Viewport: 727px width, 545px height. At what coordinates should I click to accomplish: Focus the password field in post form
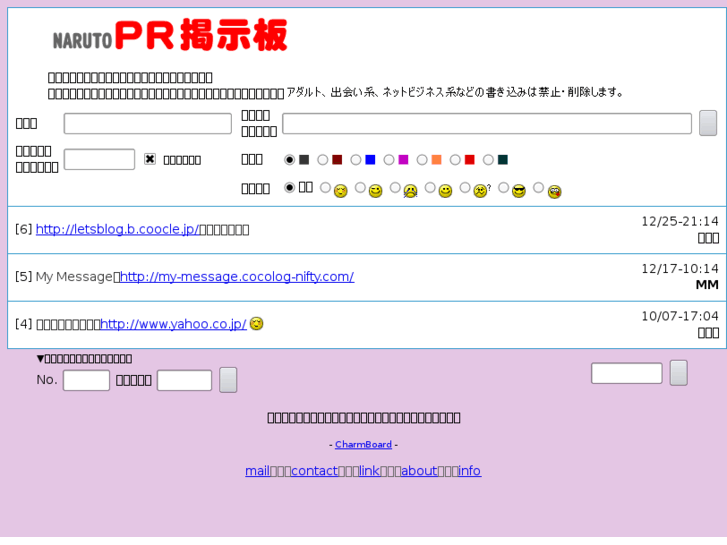99,159
